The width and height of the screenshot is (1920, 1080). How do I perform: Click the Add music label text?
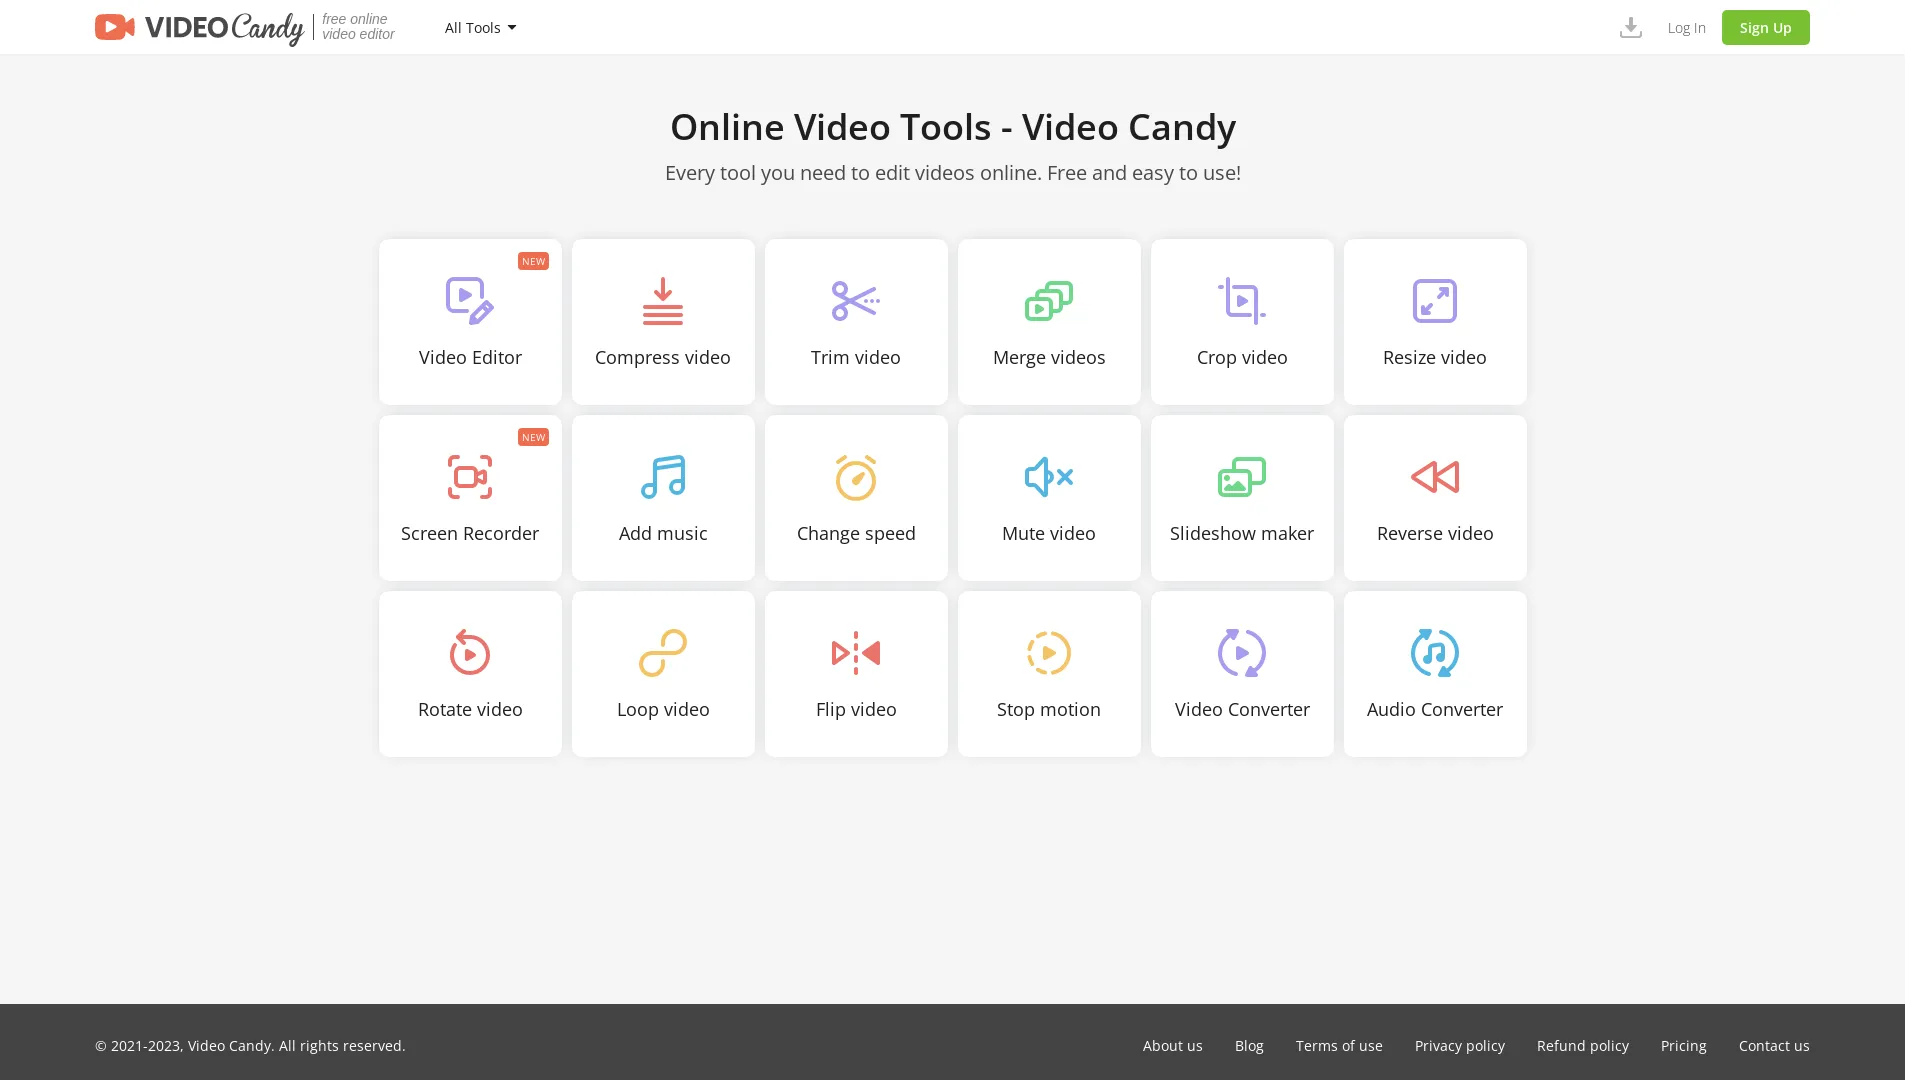coord(663,533)
